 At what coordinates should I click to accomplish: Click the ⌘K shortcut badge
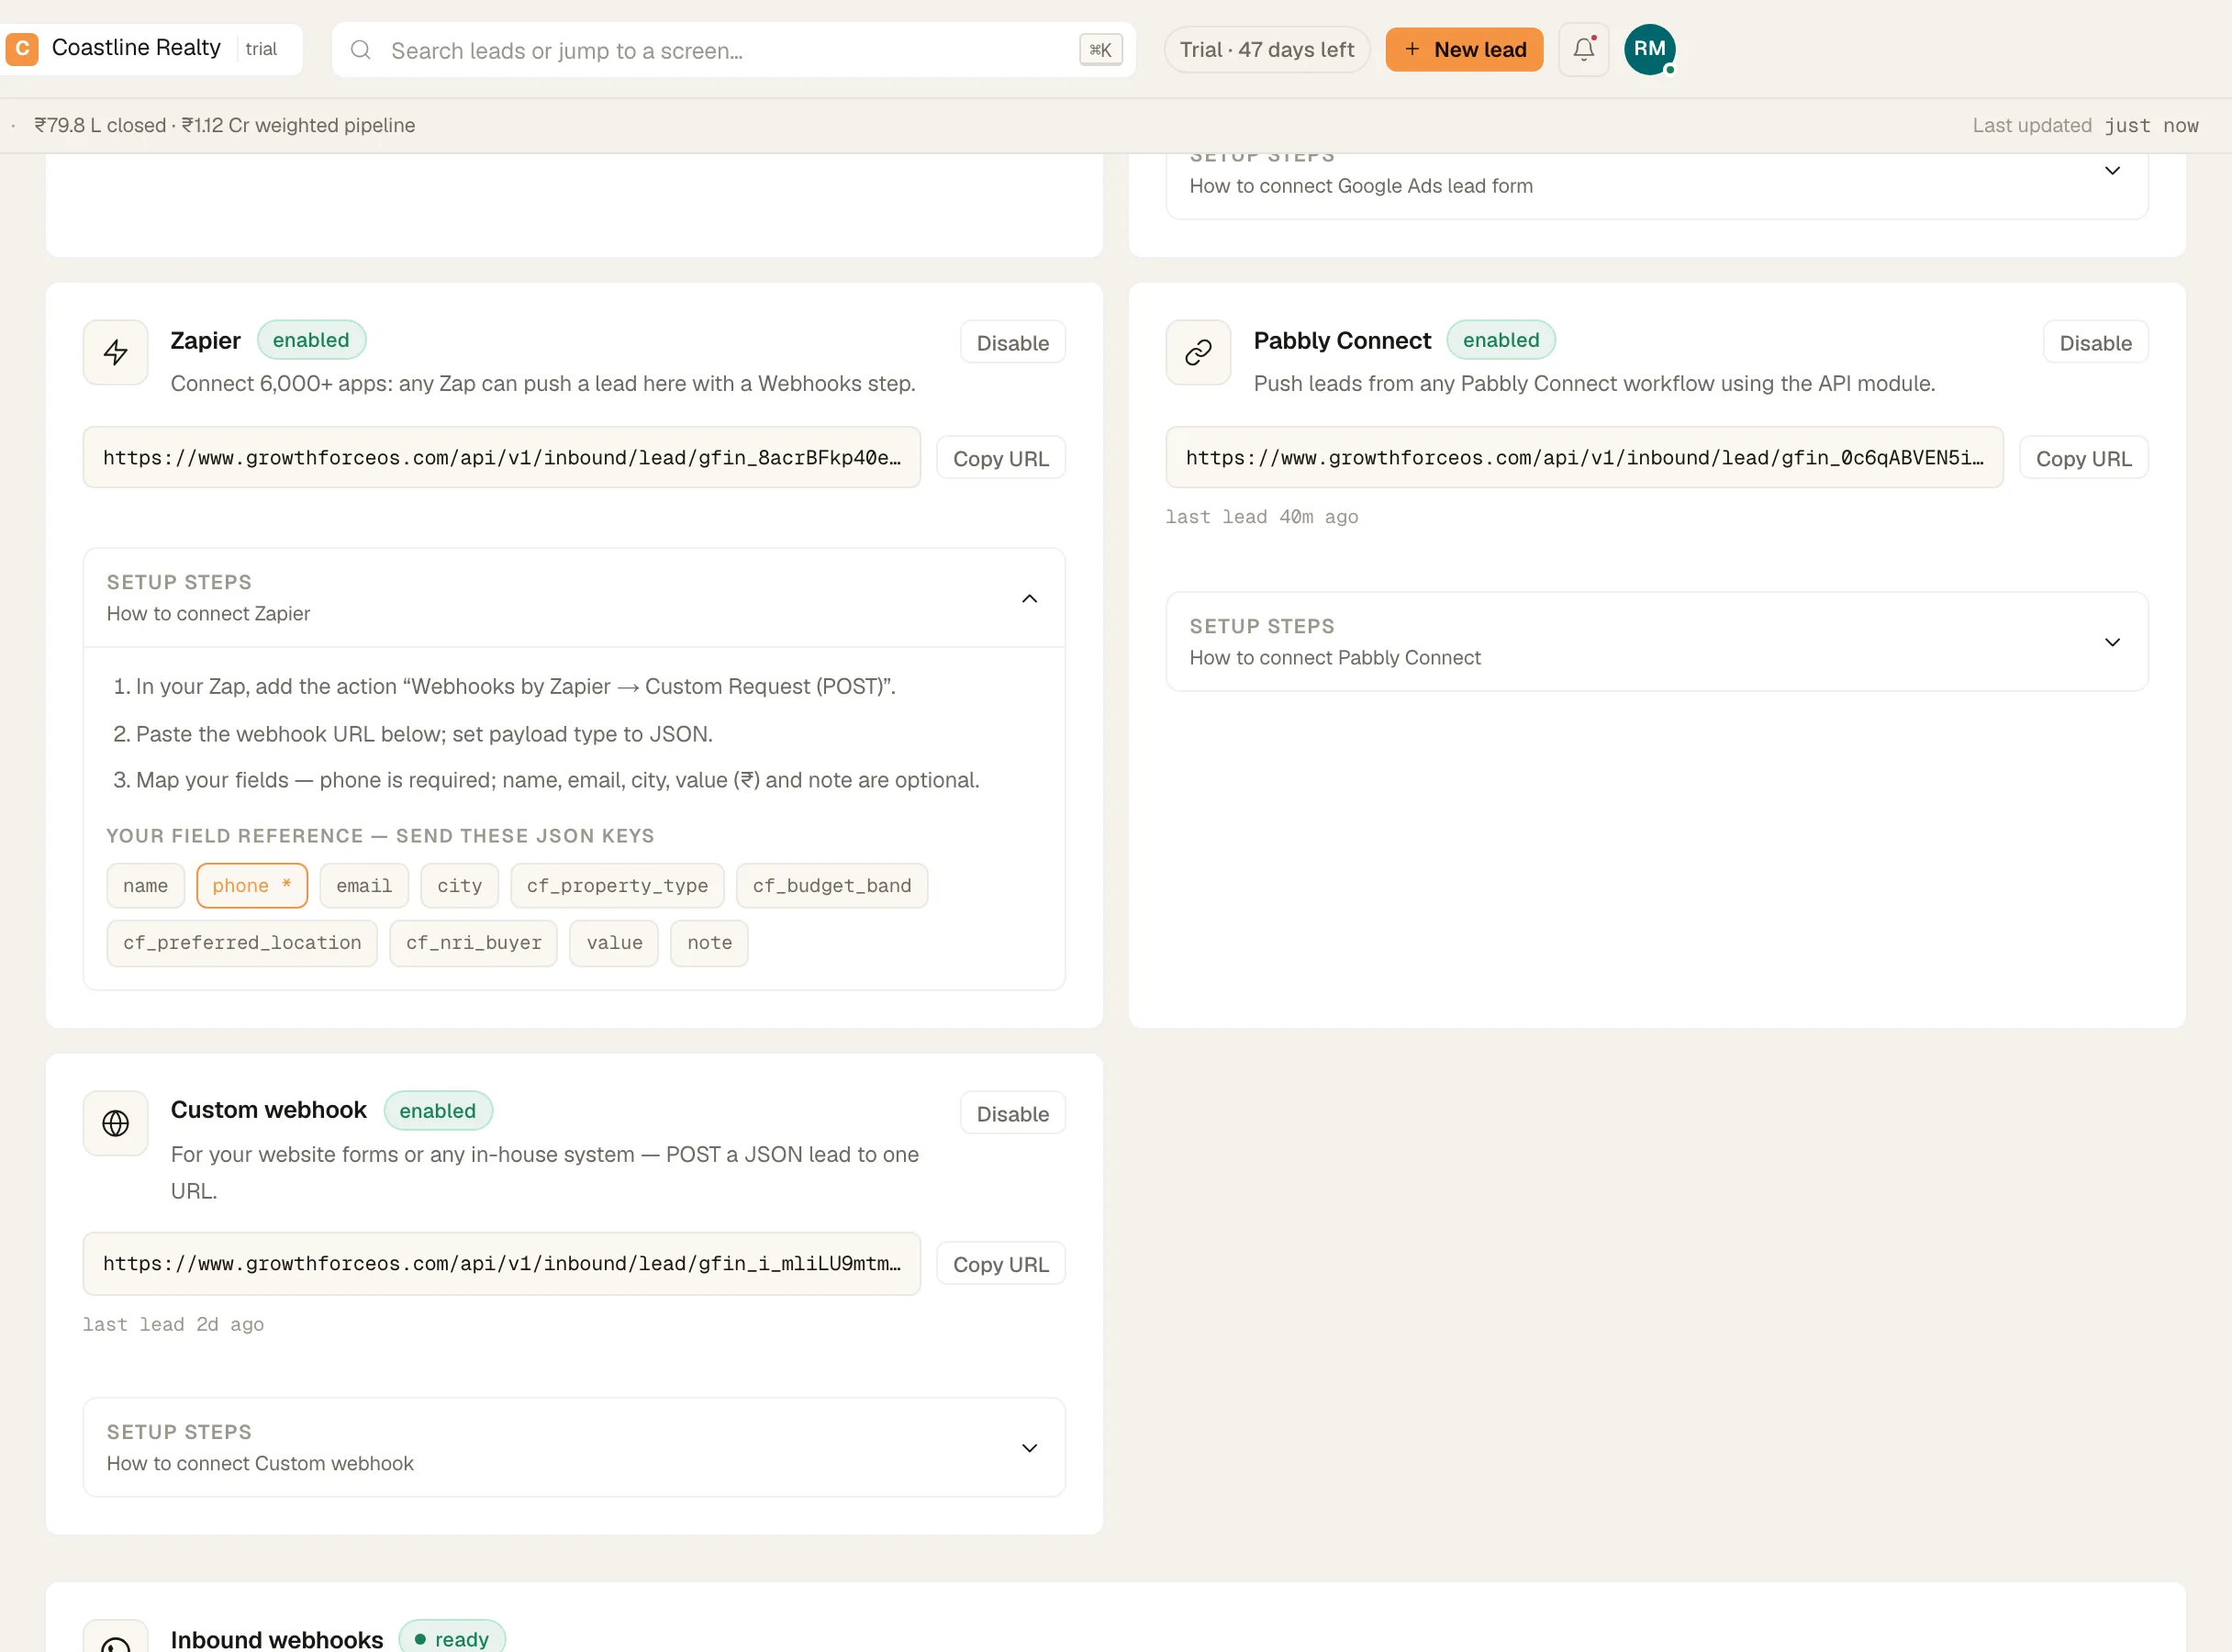(1100, 50)
